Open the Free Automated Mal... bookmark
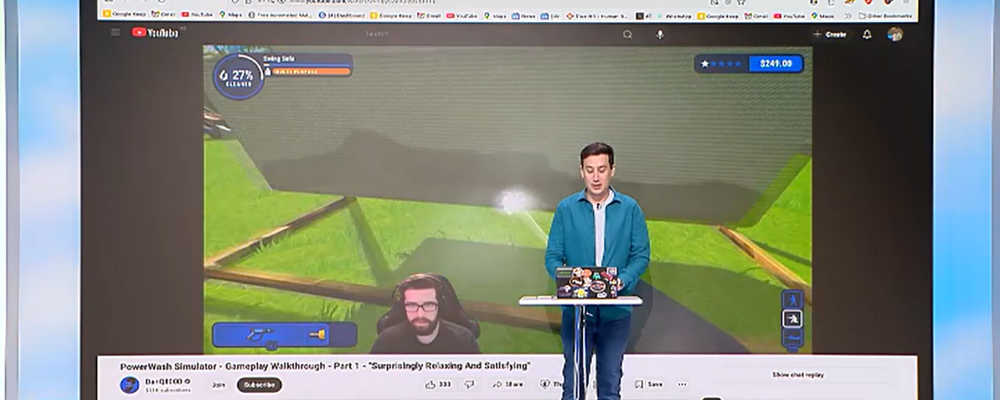Viewport: 1000px width, 400px height. (x=279, y=15)
